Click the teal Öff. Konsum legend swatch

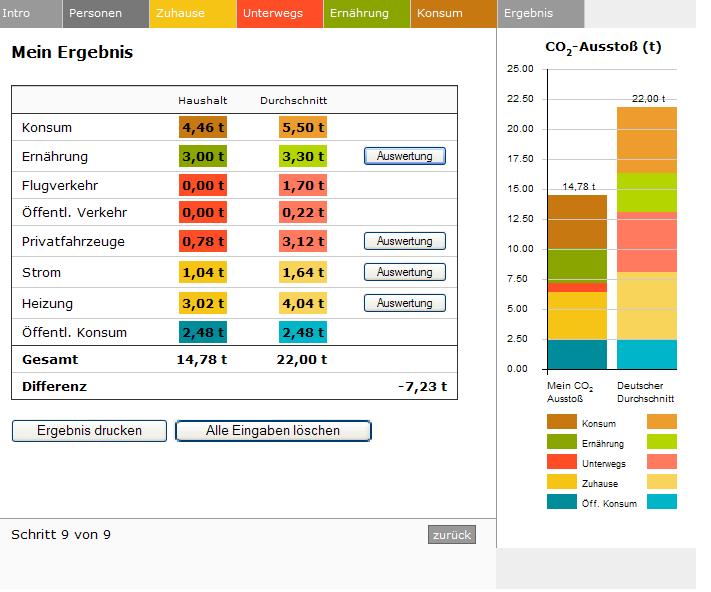(x=562, y=502)
